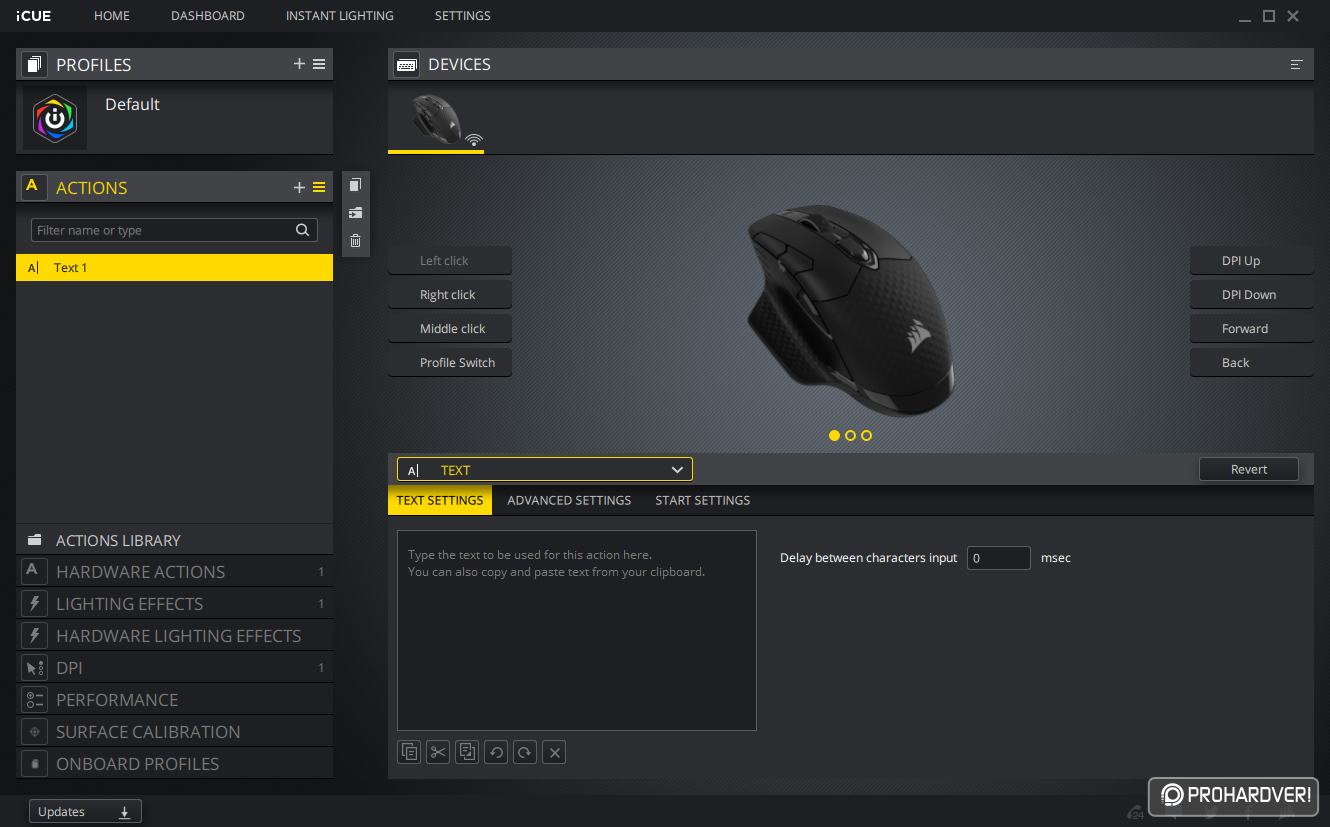Click the delay between characters msec field
Viewport: 1330px width, 827px height.
point(999,558)
